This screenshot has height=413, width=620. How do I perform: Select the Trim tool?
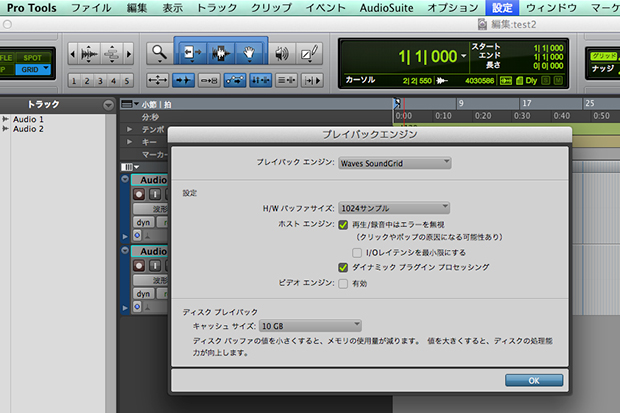[192, 53]
